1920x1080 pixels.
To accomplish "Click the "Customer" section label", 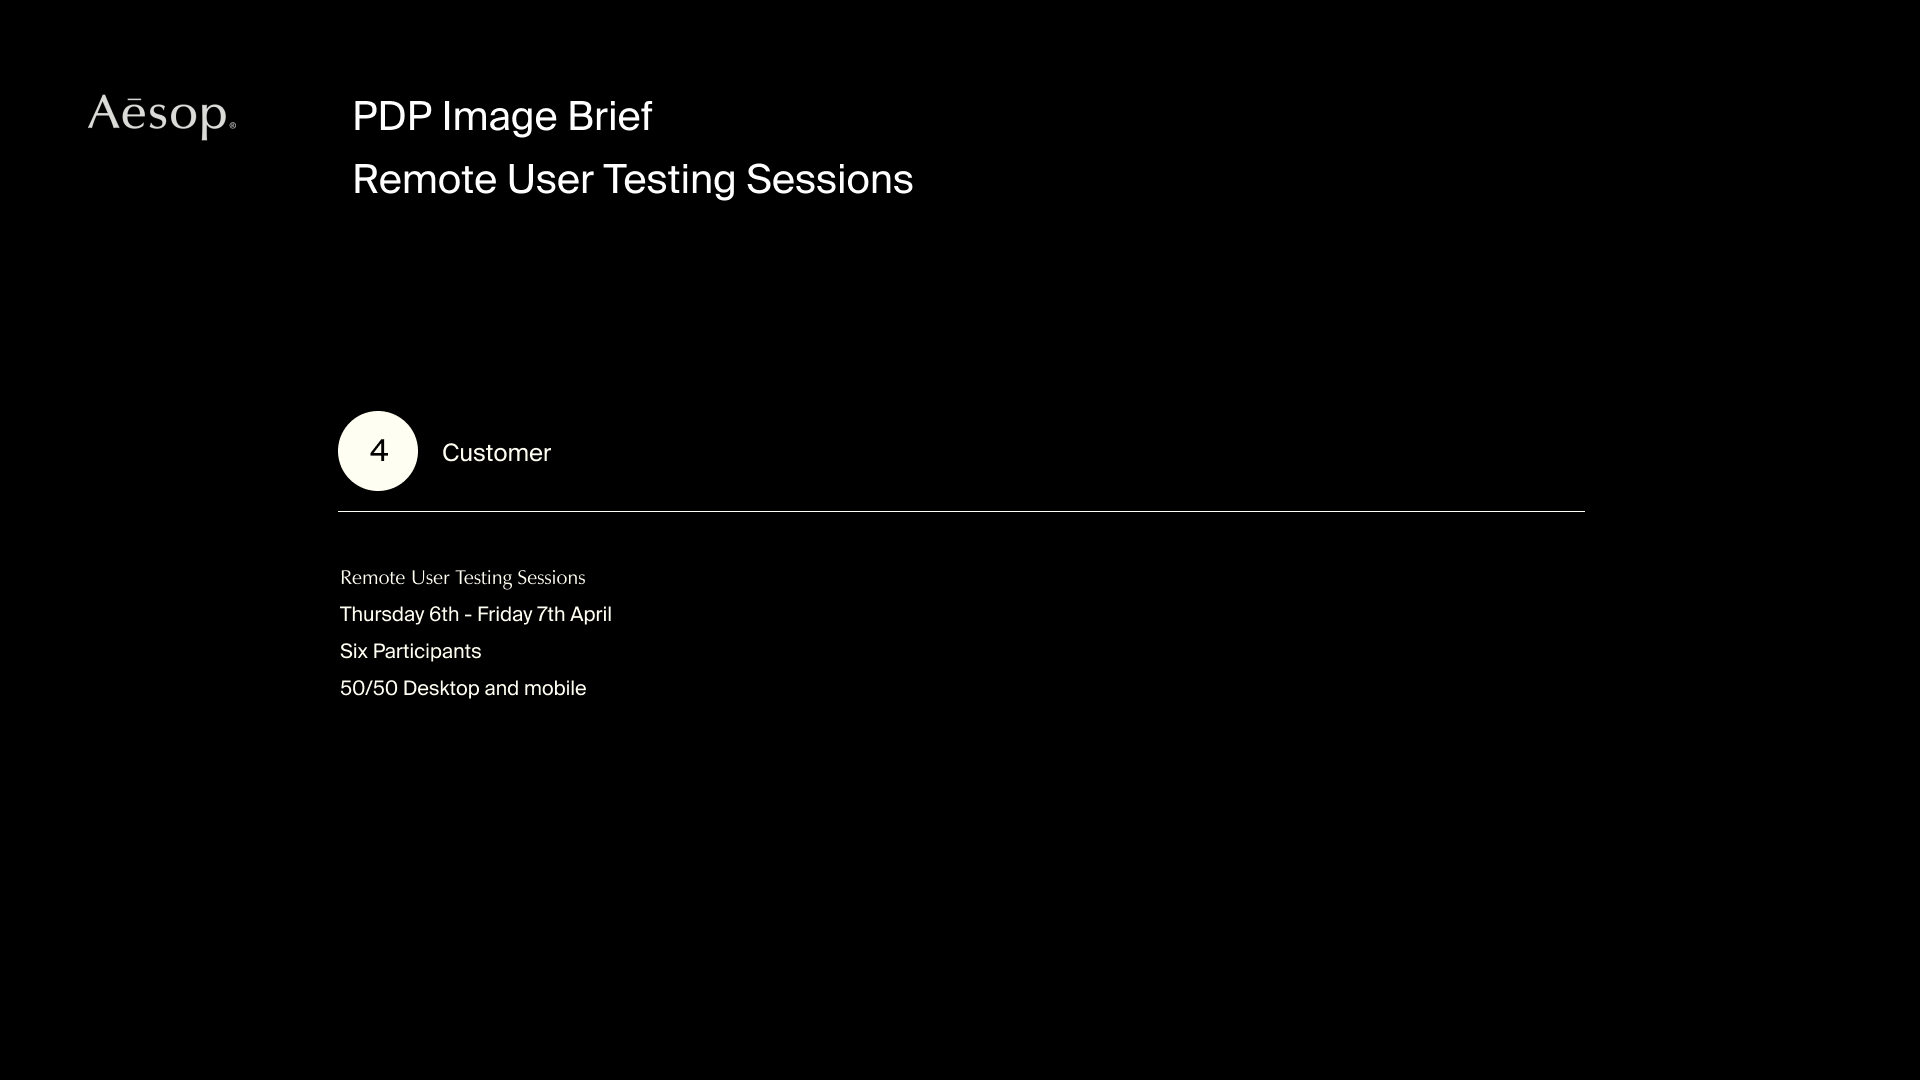I will [496, 453].
